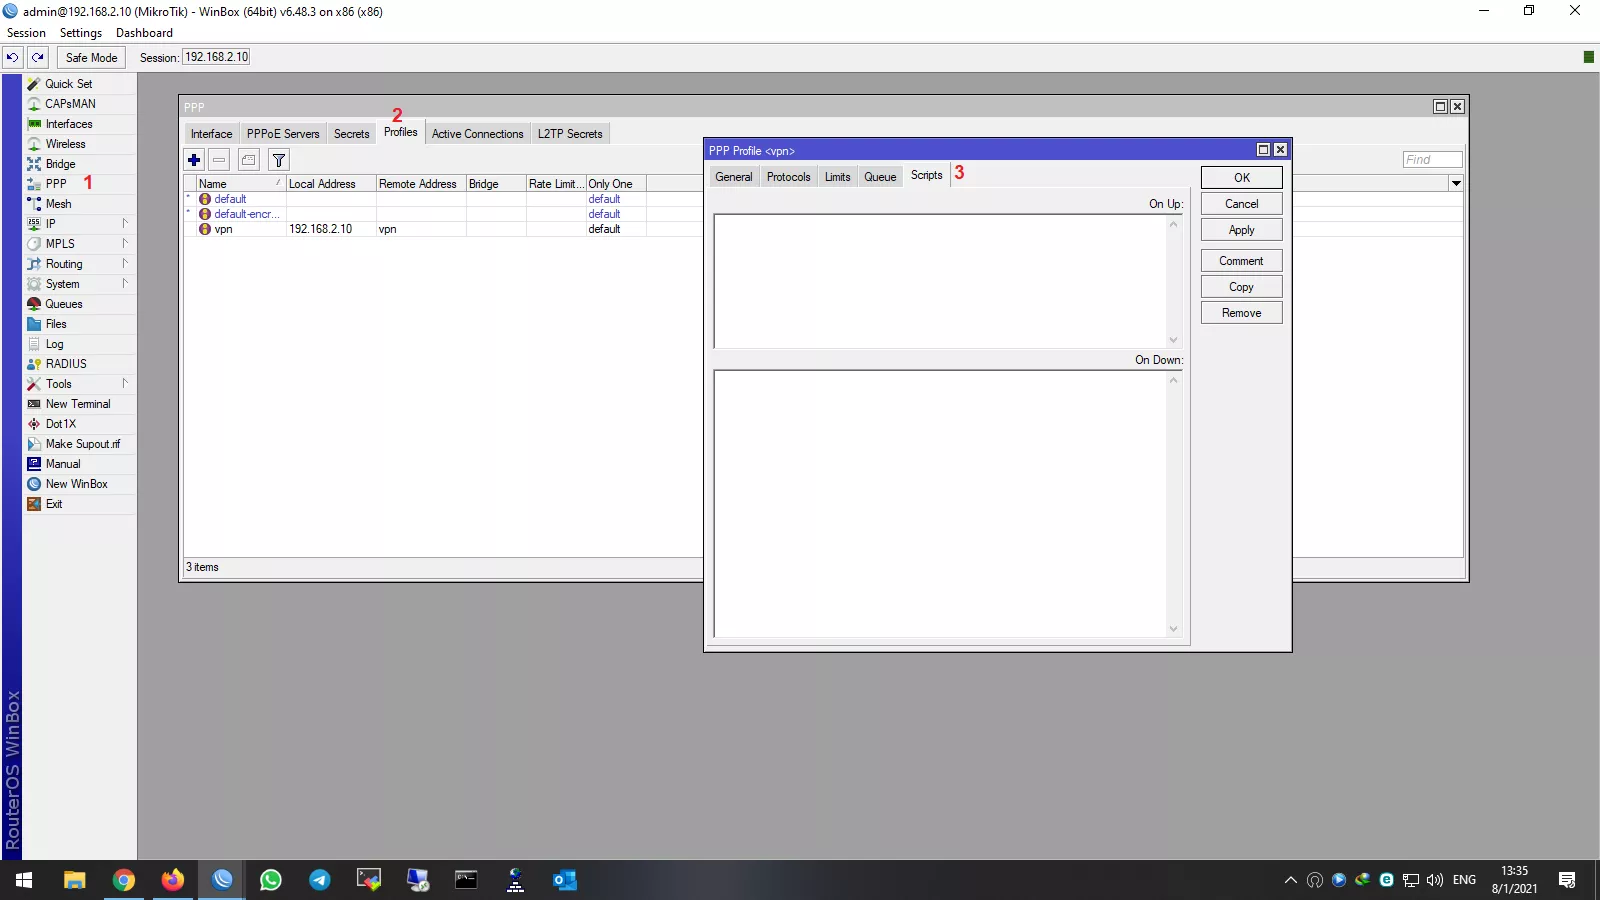This screenshot has width=1600, height=900.
Task: Click Exit in the sidebar
Action: tap(54, 504)
